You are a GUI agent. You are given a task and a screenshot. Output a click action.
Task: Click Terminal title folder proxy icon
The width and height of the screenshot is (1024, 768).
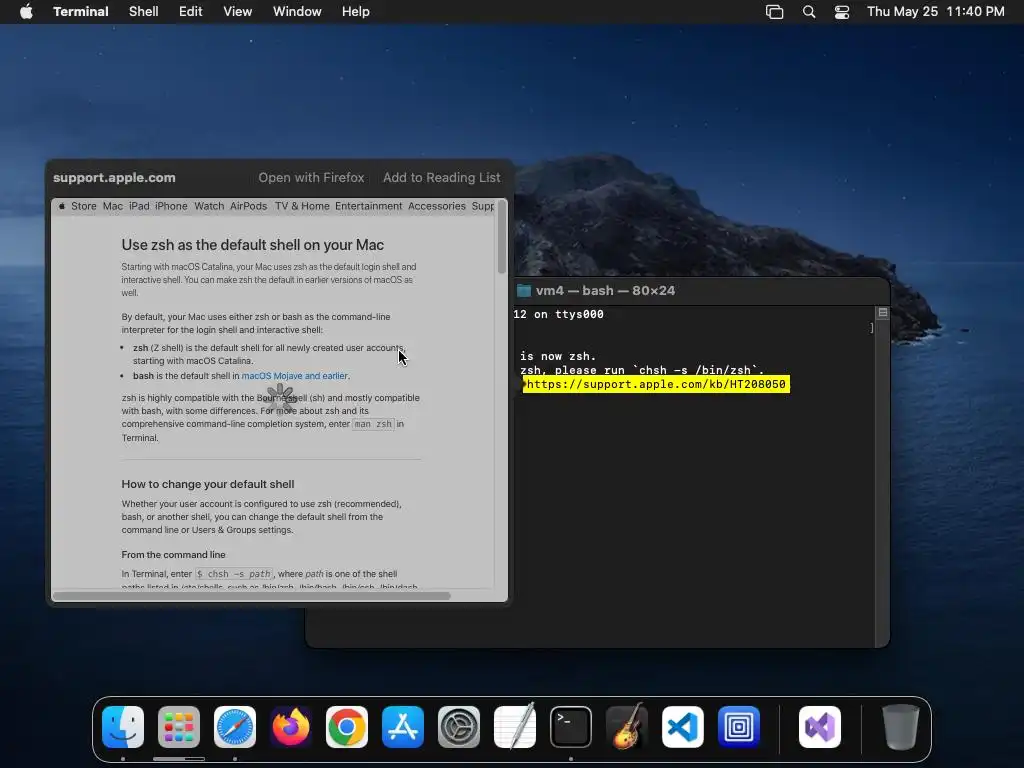(524, 291)
